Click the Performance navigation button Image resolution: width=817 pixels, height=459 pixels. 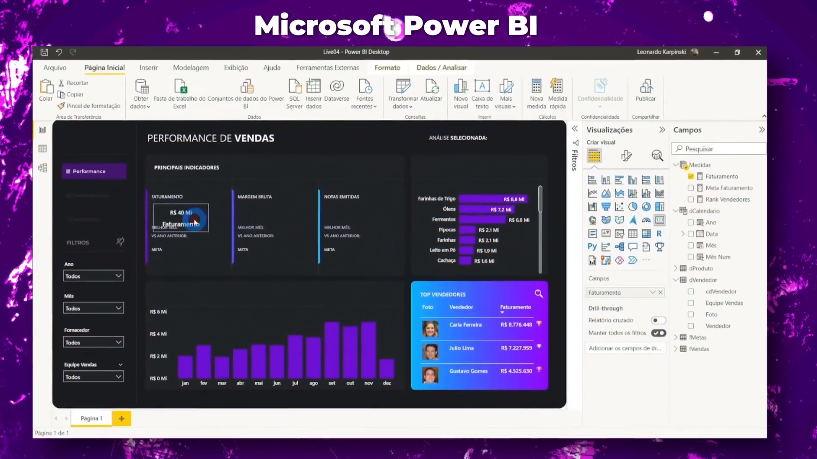point(93,171)
